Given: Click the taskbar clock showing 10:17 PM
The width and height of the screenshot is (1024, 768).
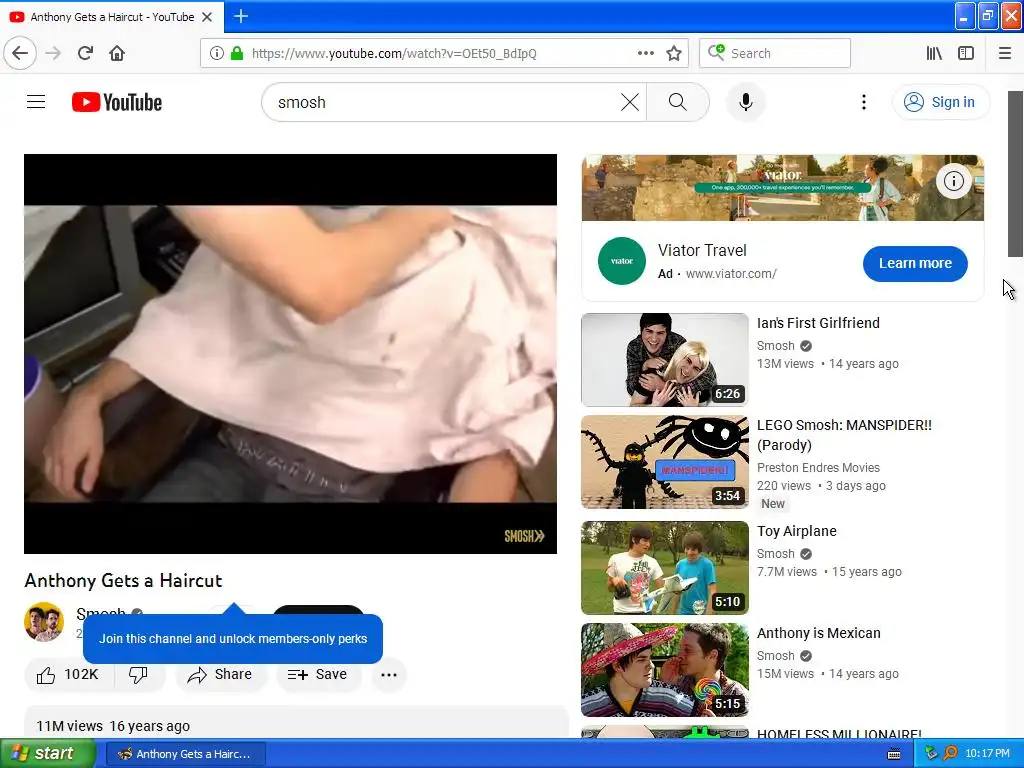Looking at the screenshot, I should 987,754.
